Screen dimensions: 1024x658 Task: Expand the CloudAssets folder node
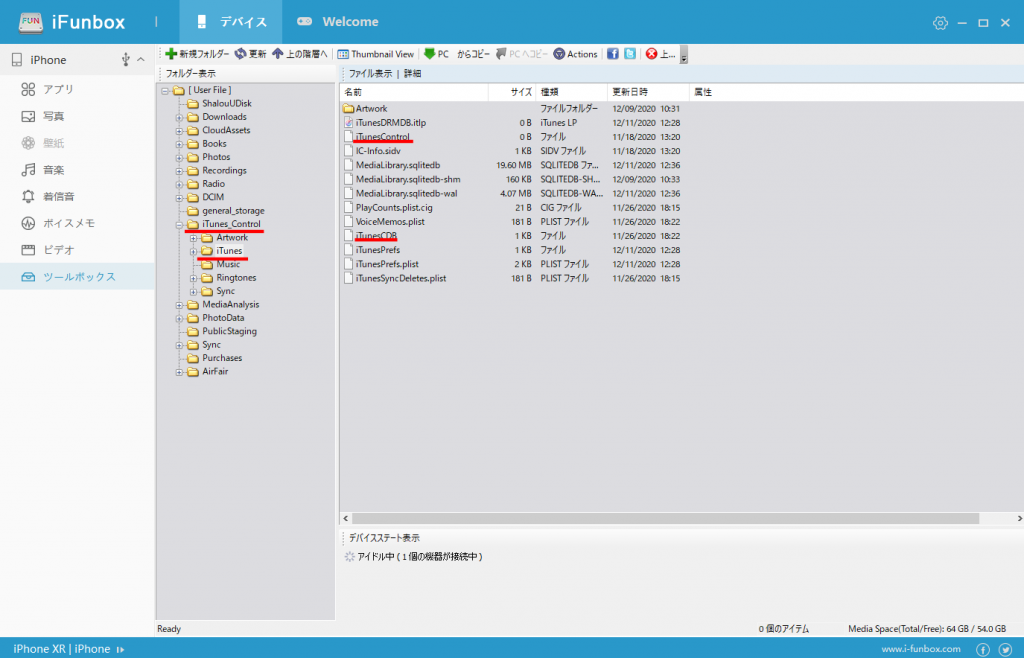(x=179, y=131)
